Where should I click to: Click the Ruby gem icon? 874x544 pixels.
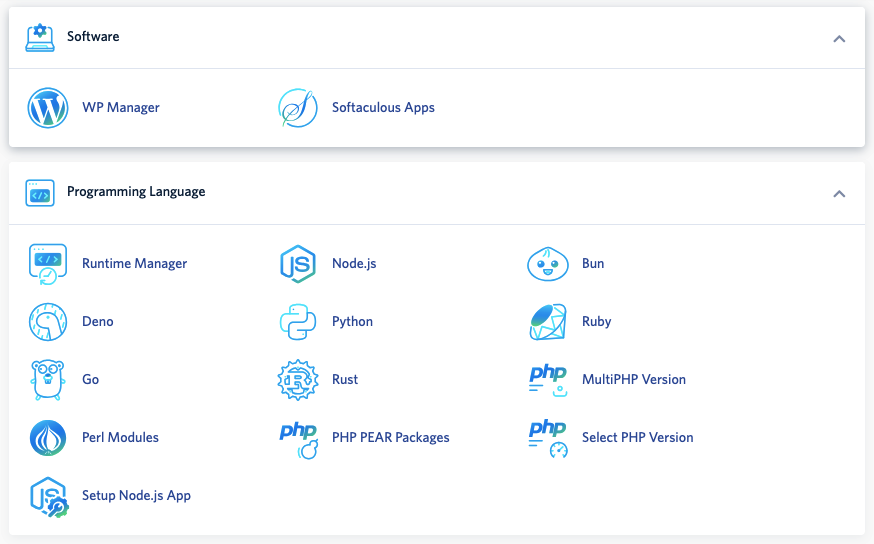[548, 322]
